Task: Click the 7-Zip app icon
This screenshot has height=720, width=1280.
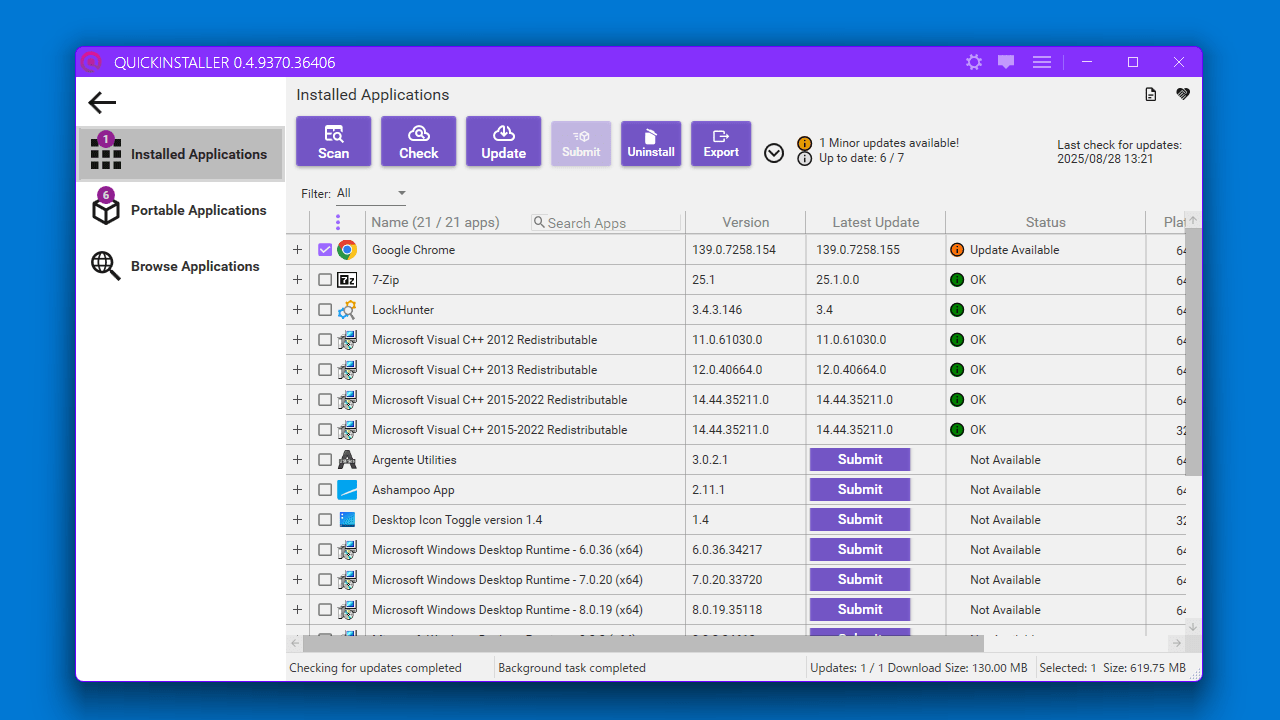Action: [x=347, y=280]
